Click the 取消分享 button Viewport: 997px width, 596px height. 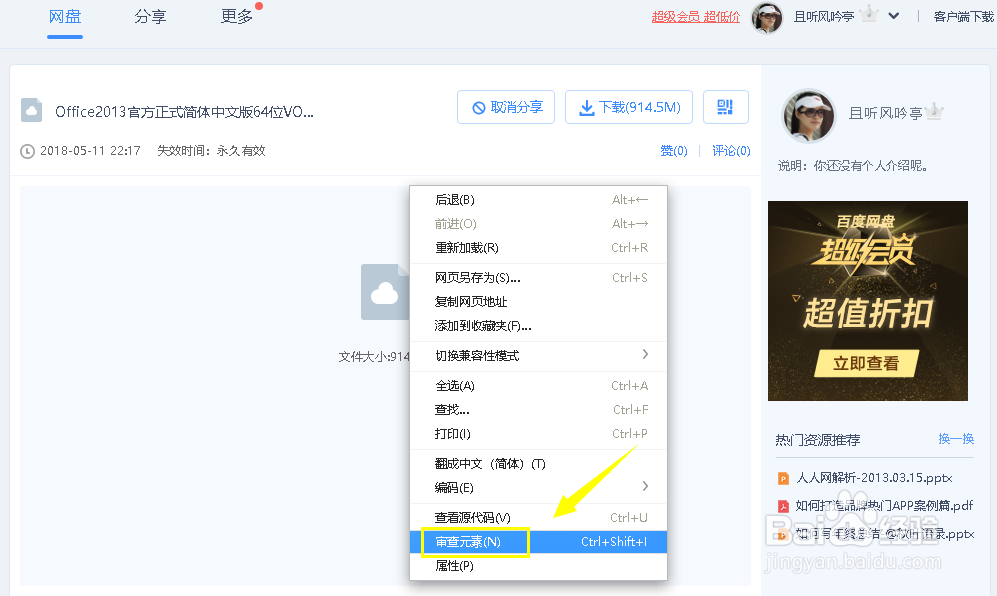[506, 107]
